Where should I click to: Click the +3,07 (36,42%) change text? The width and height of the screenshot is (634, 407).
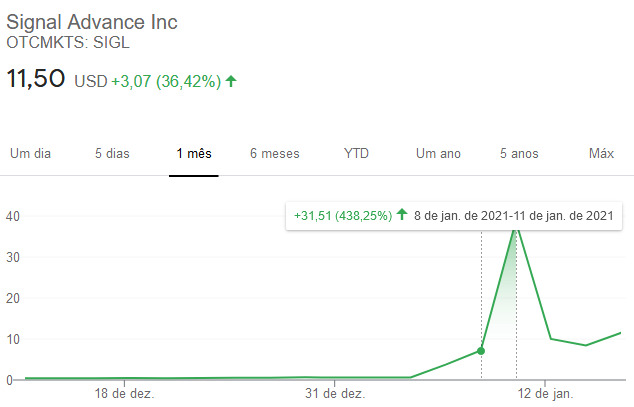coord(166,81)
